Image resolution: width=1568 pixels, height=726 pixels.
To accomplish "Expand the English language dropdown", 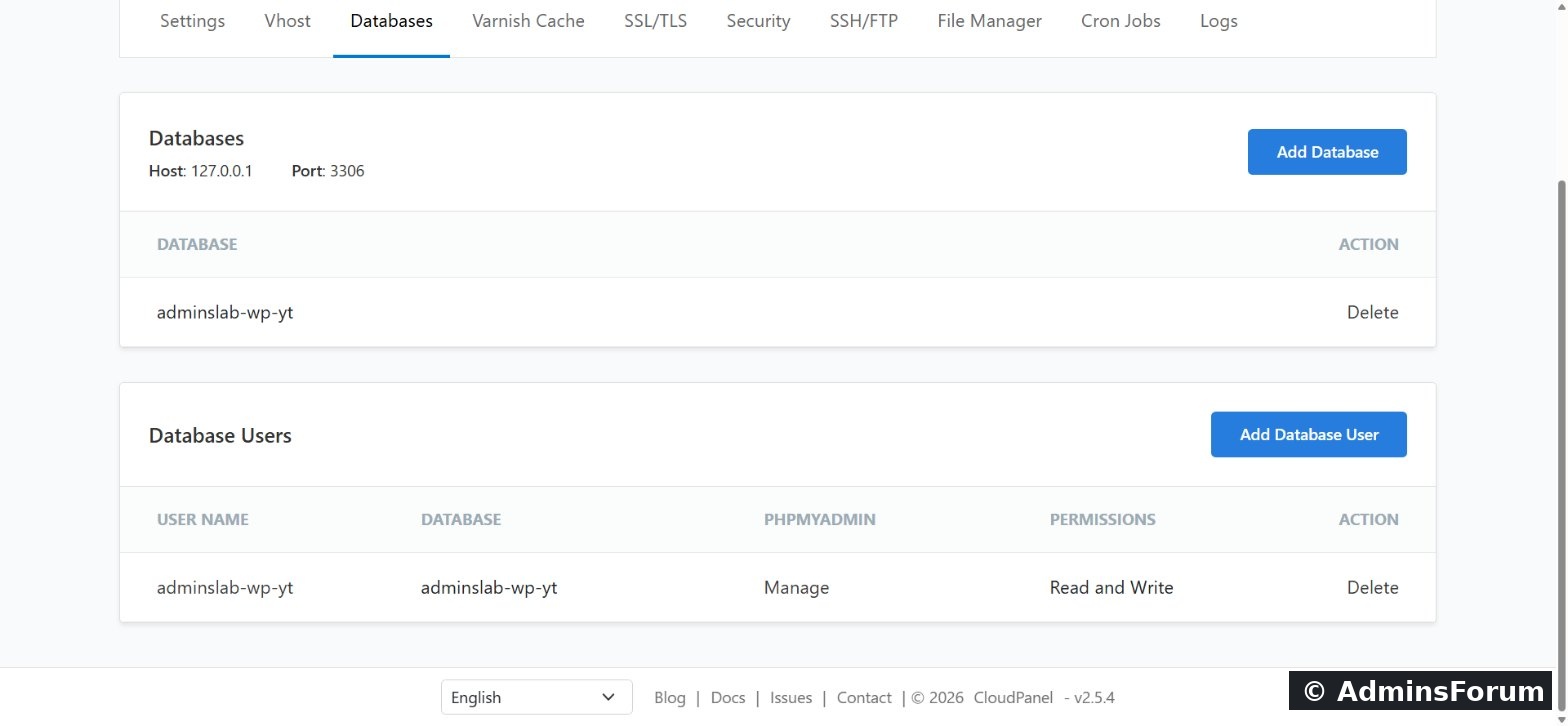I will click(x=536, y=697).
